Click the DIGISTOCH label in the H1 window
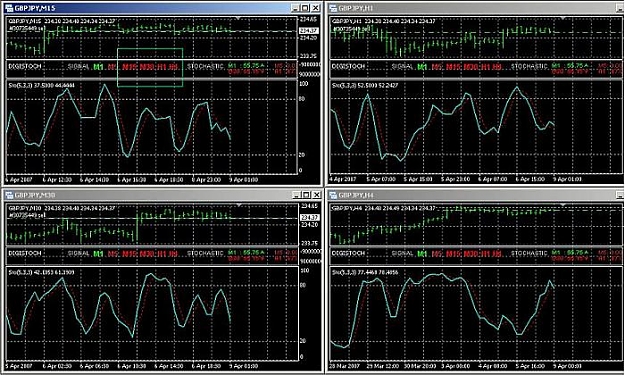The image size is (625, 375). point(348,66)
